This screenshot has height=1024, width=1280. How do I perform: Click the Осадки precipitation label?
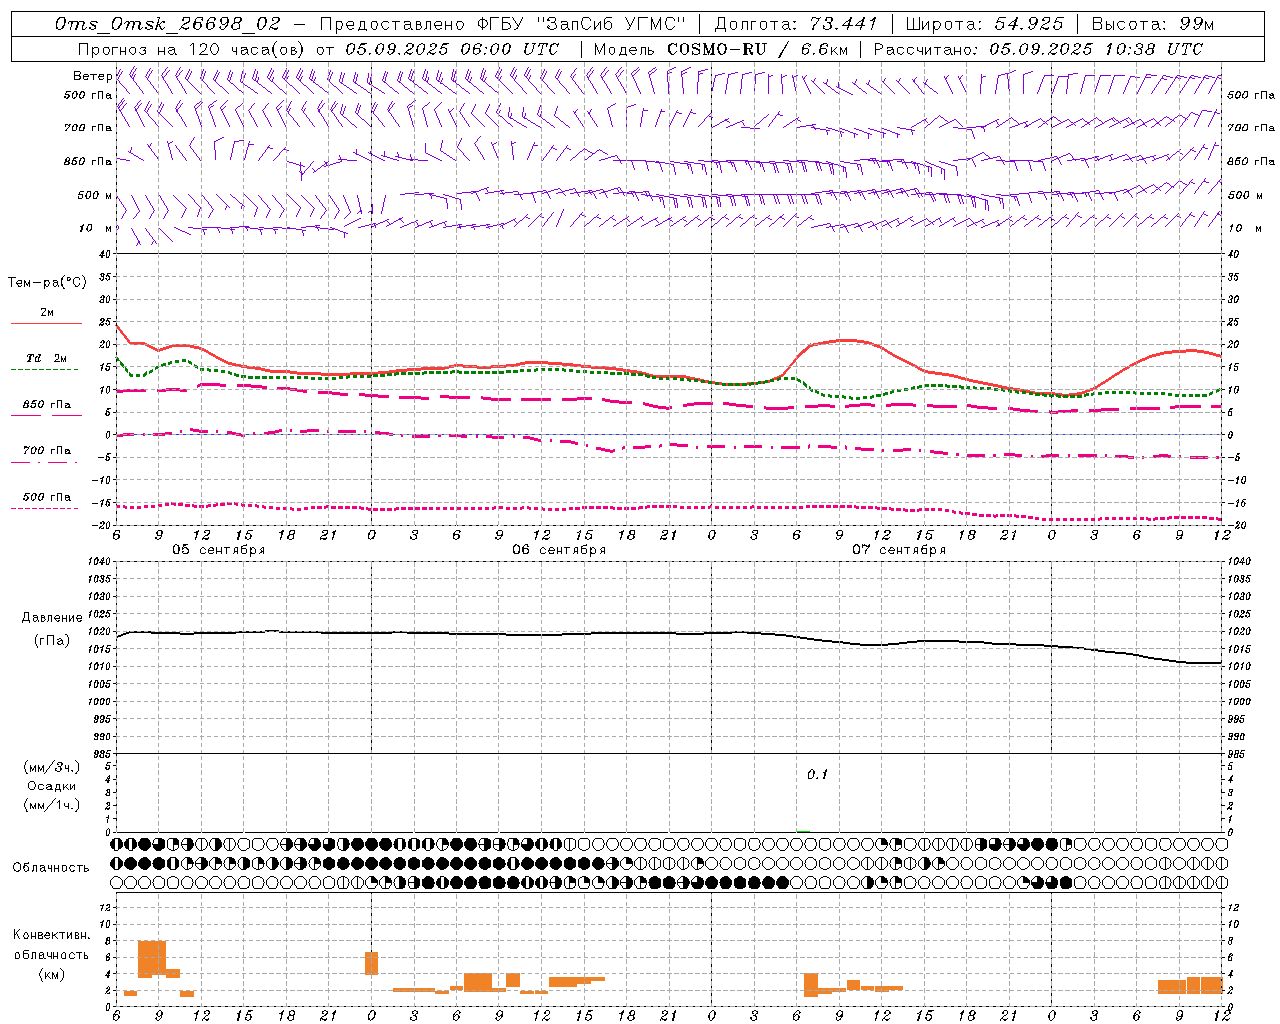tap(52, 786)
